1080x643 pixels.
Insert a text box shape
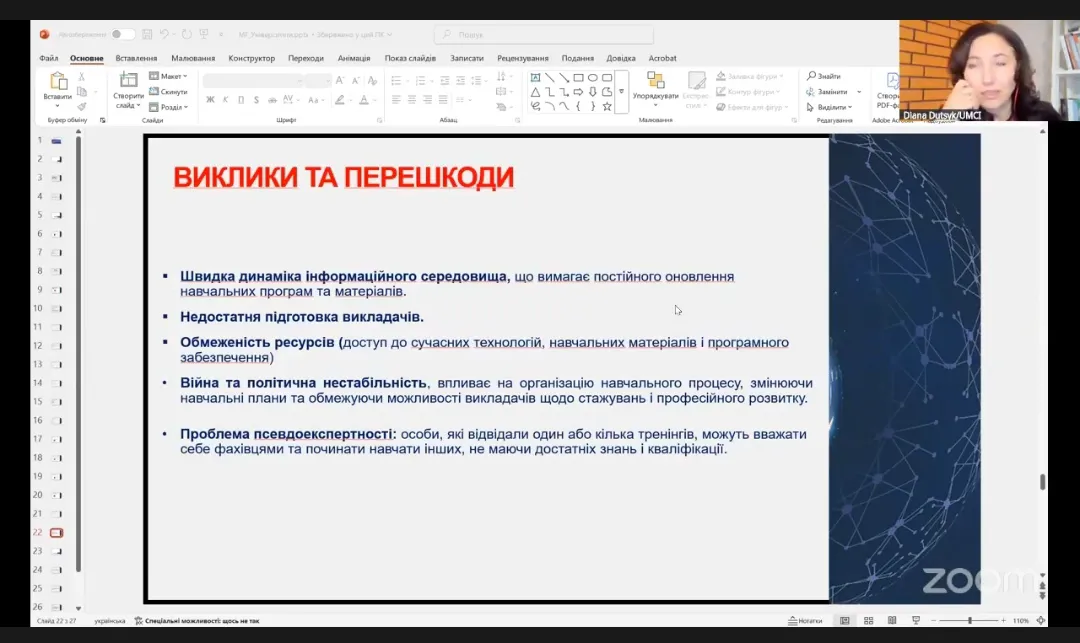535,78
